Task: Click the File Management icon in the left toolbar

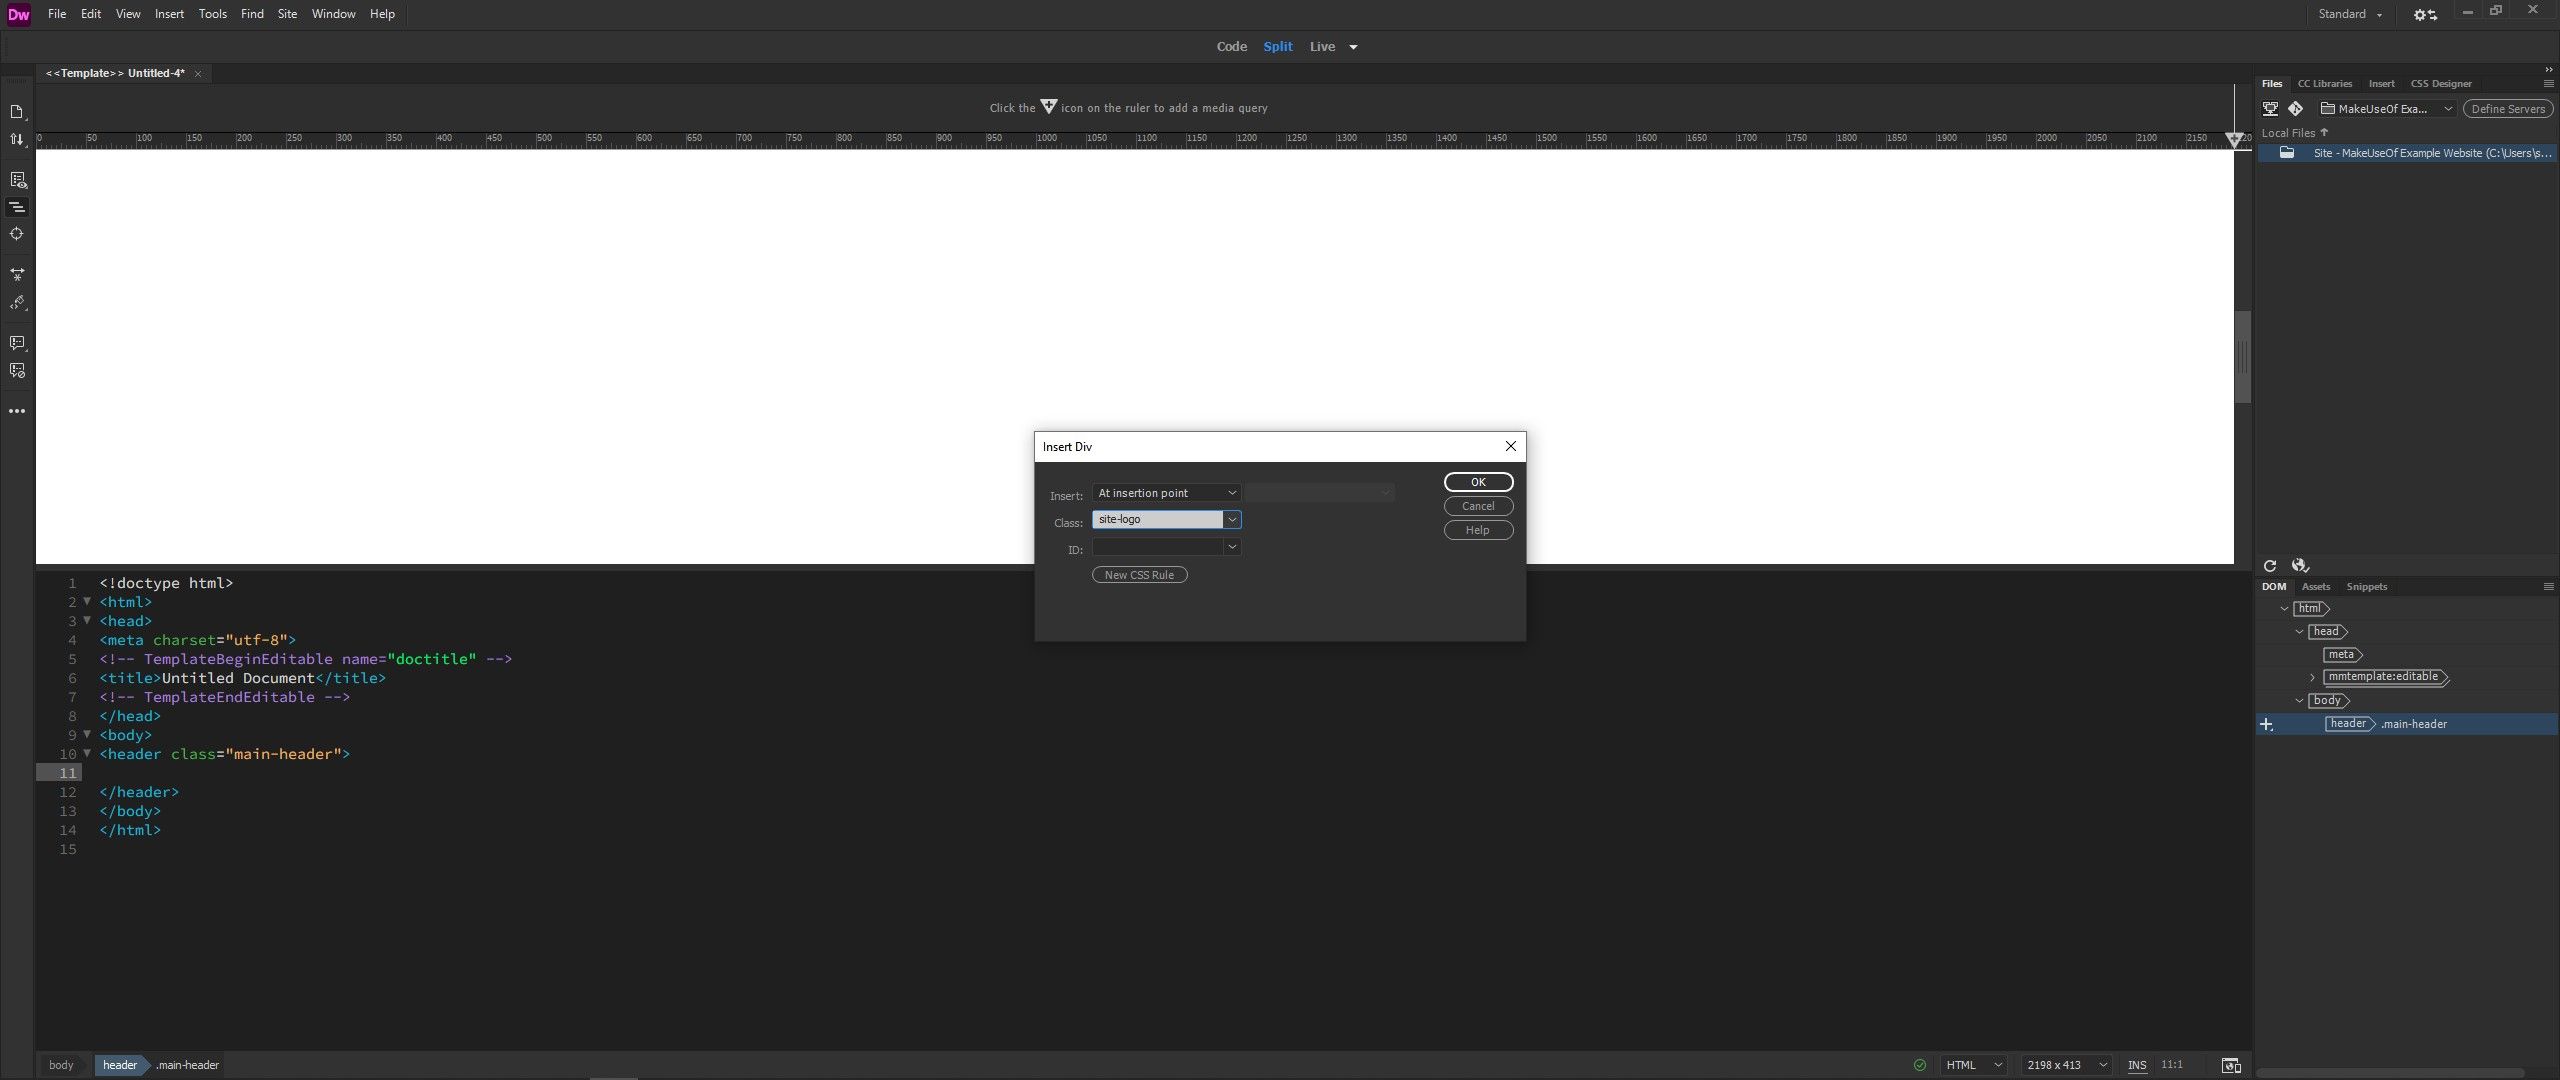Action: tap(17, 139)
